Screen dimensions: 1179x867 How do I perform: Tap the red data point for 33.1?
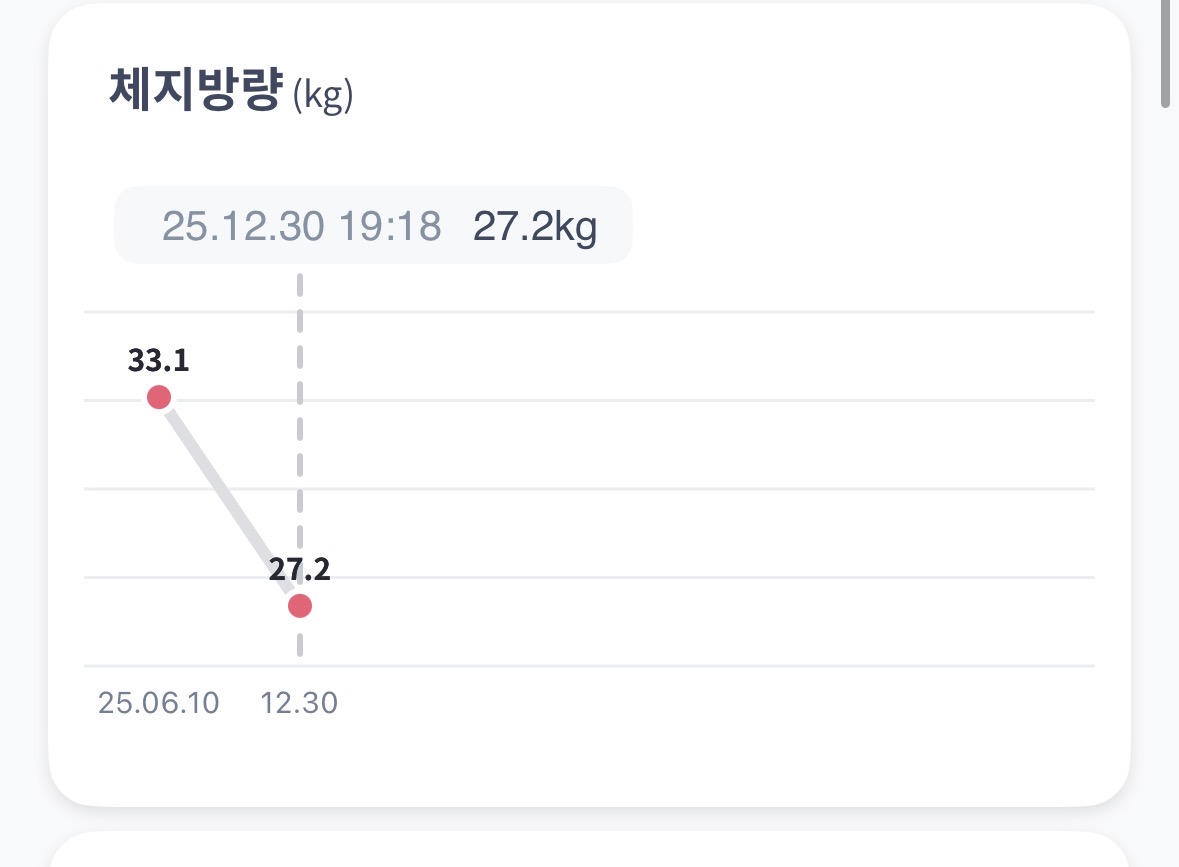(159, 398)
